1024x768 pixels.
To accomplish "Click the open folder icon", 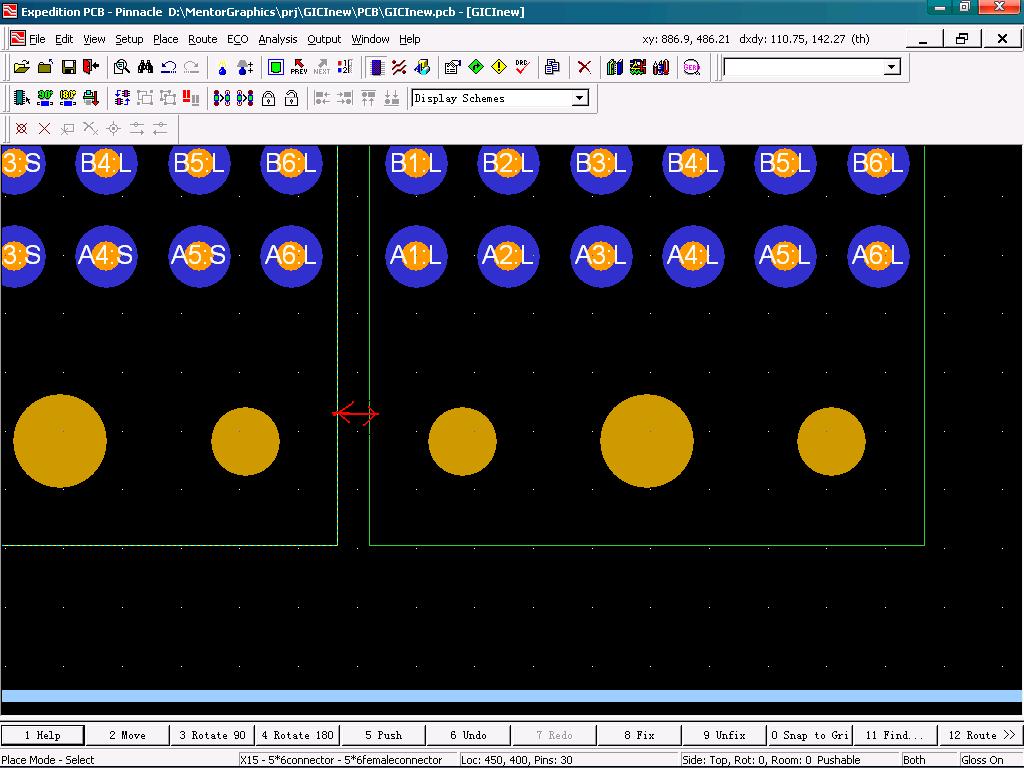I will click(21, 67).
